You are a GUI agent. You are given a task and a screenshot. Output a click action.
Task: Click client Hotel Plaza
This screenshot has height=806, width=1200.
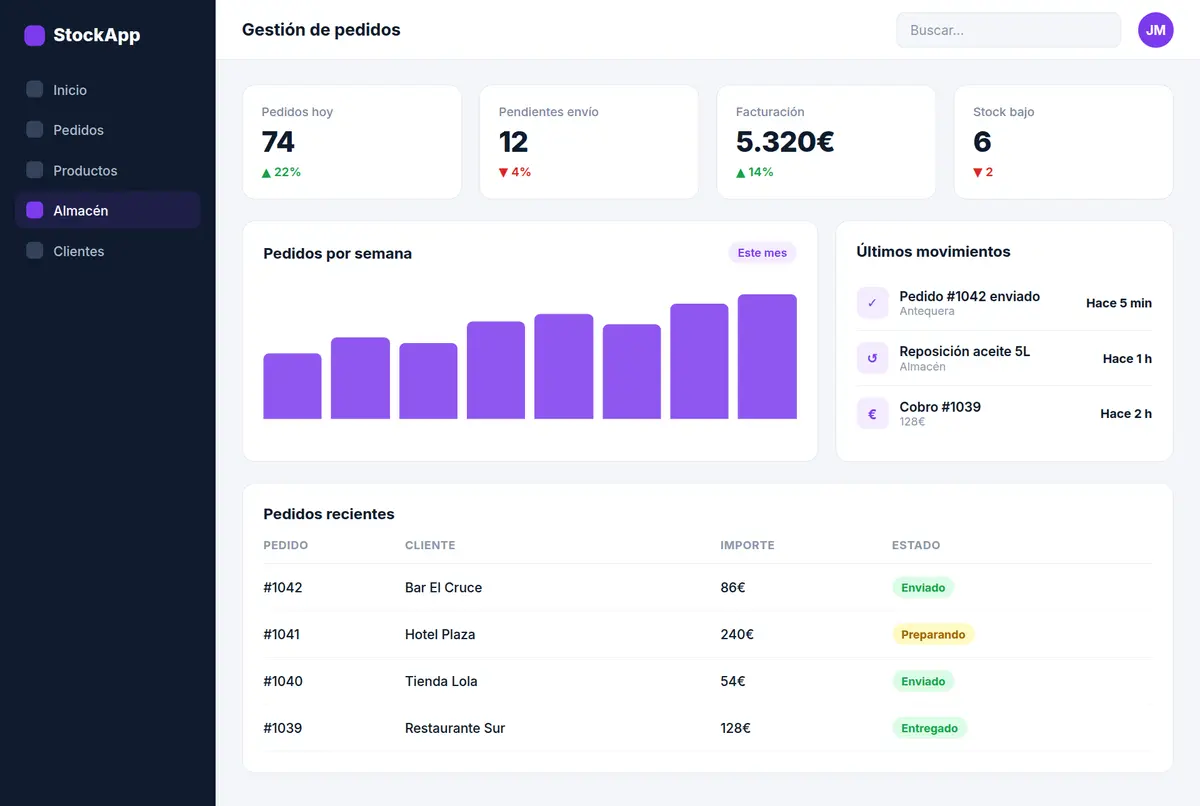(440, 634)
